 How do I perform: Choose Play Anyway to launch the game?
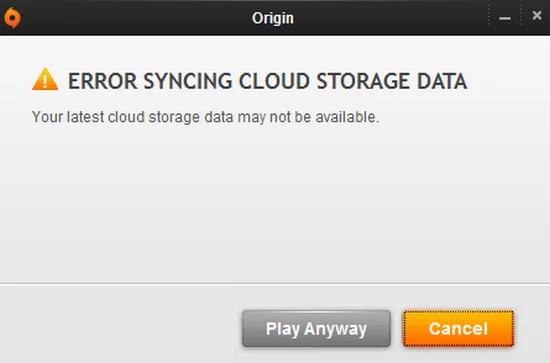click(316, 329)
